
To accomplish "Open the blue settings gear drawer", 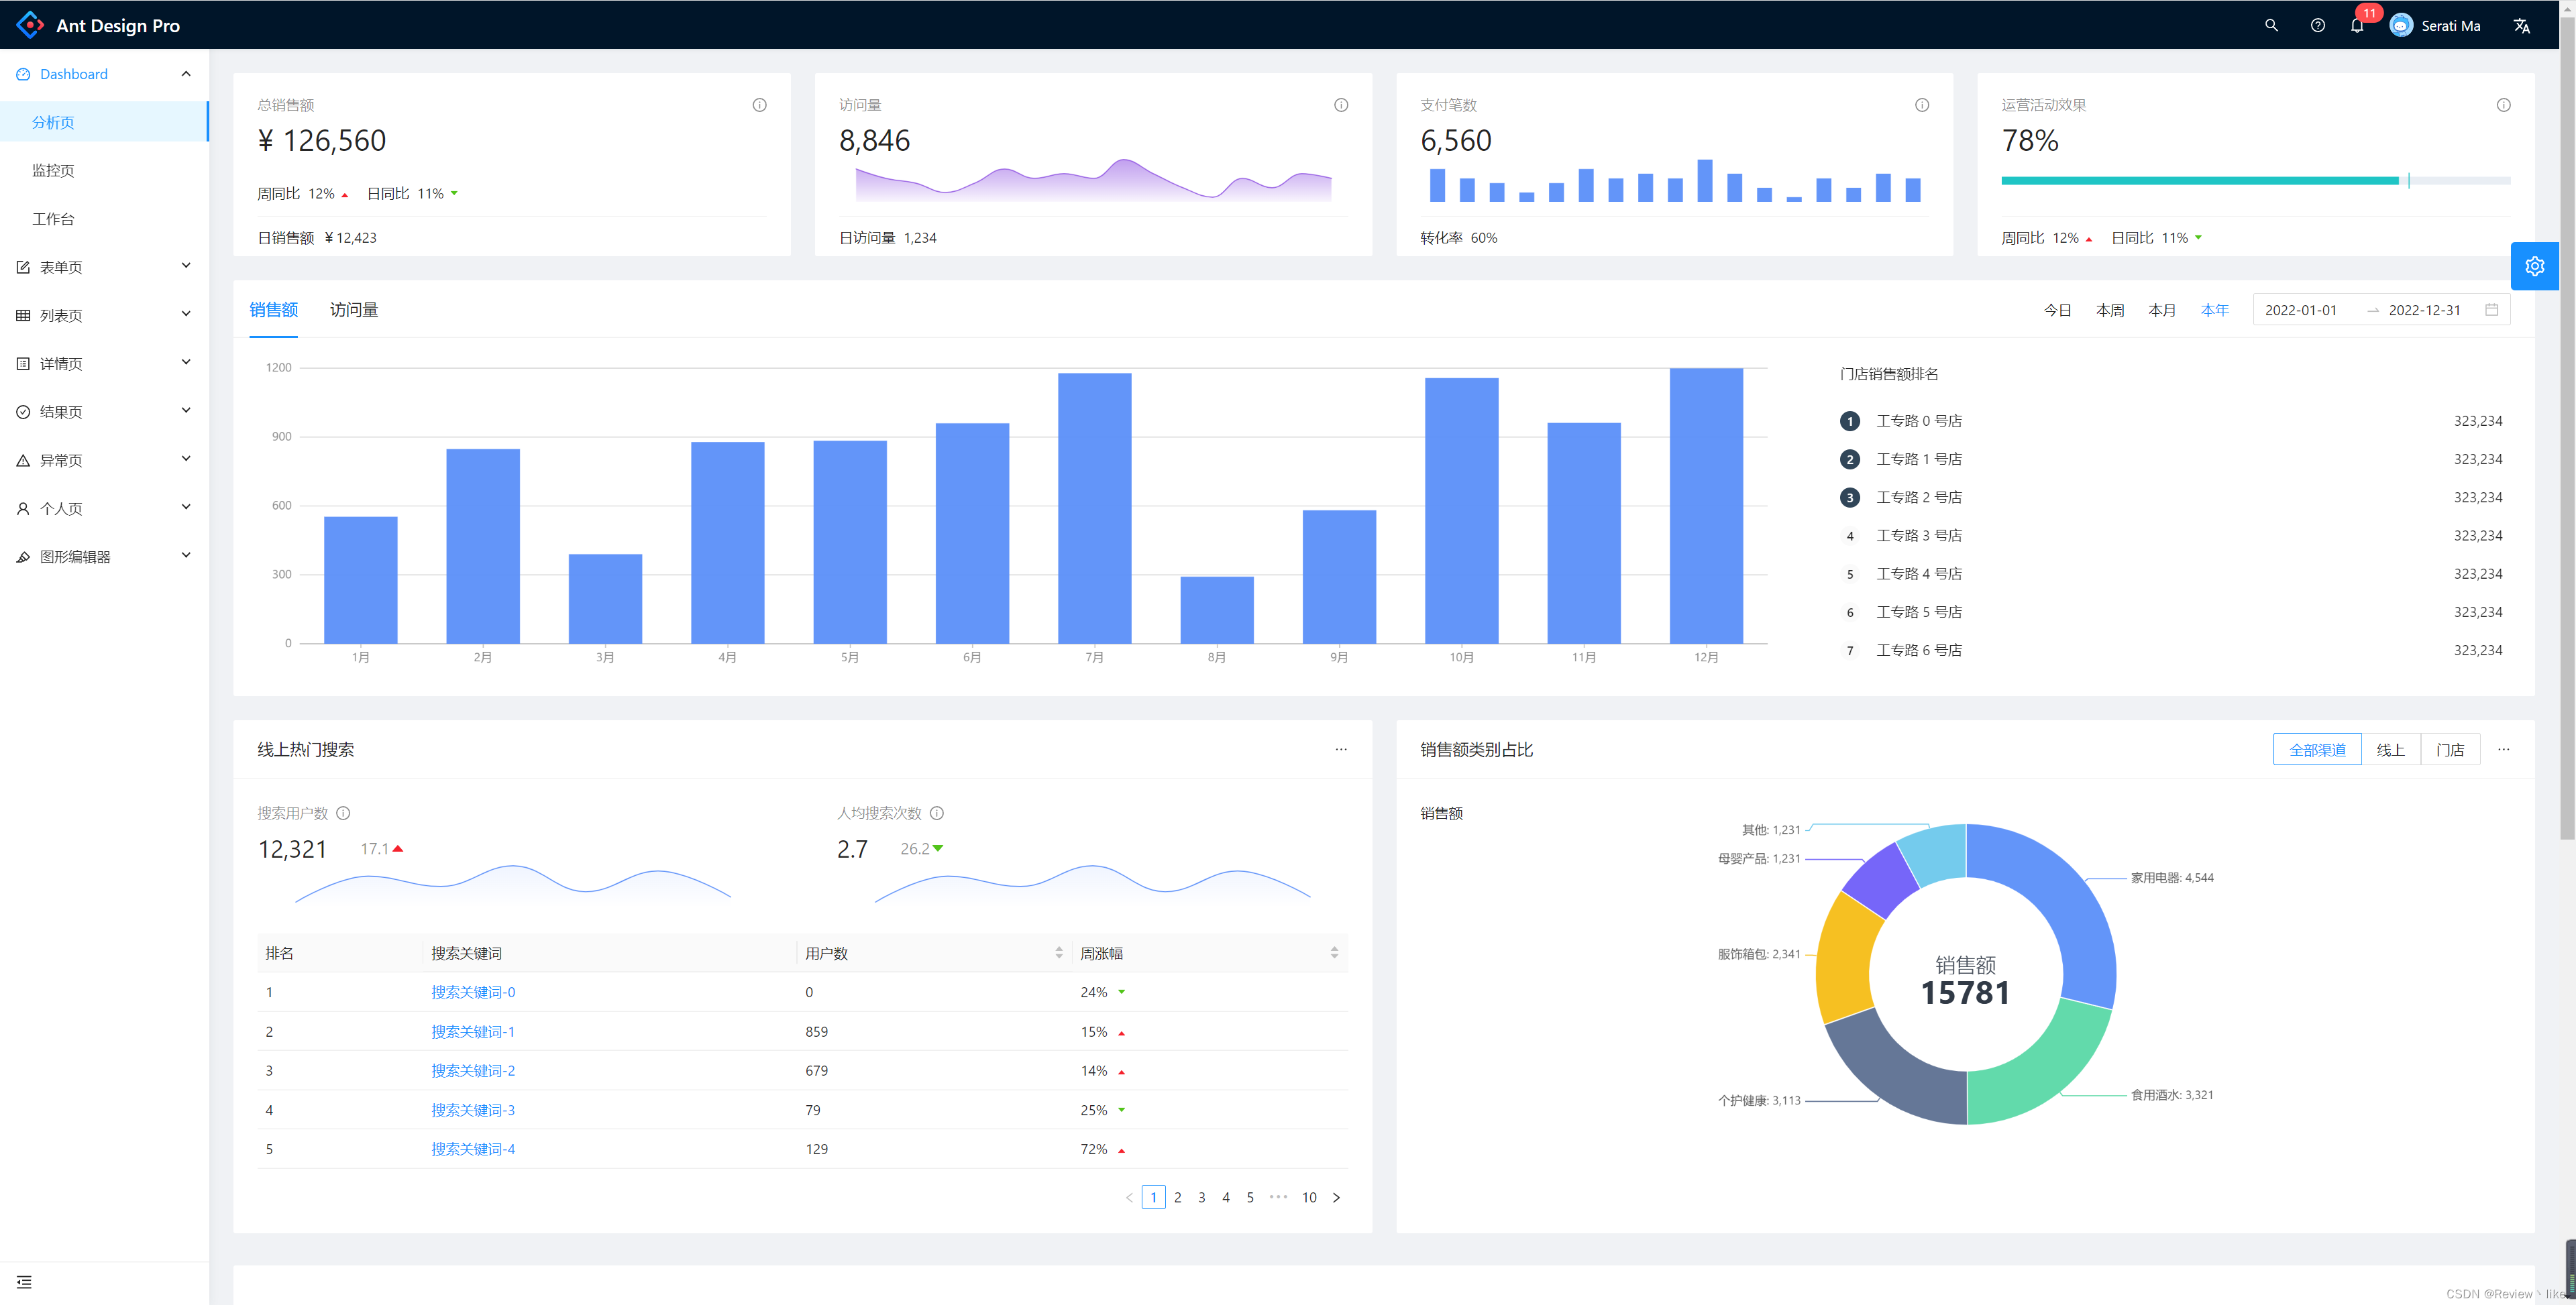I will click(2534, 266).
